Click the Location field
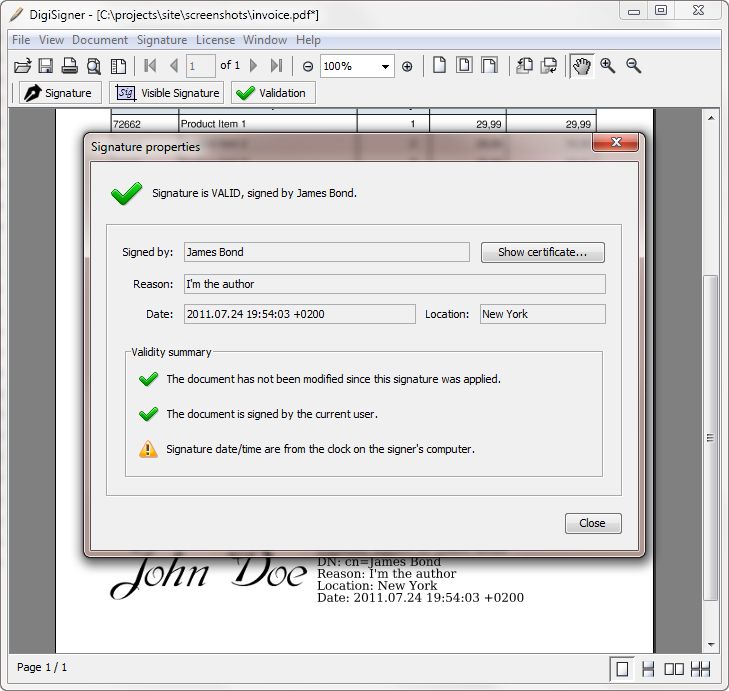 pos(543,314)
